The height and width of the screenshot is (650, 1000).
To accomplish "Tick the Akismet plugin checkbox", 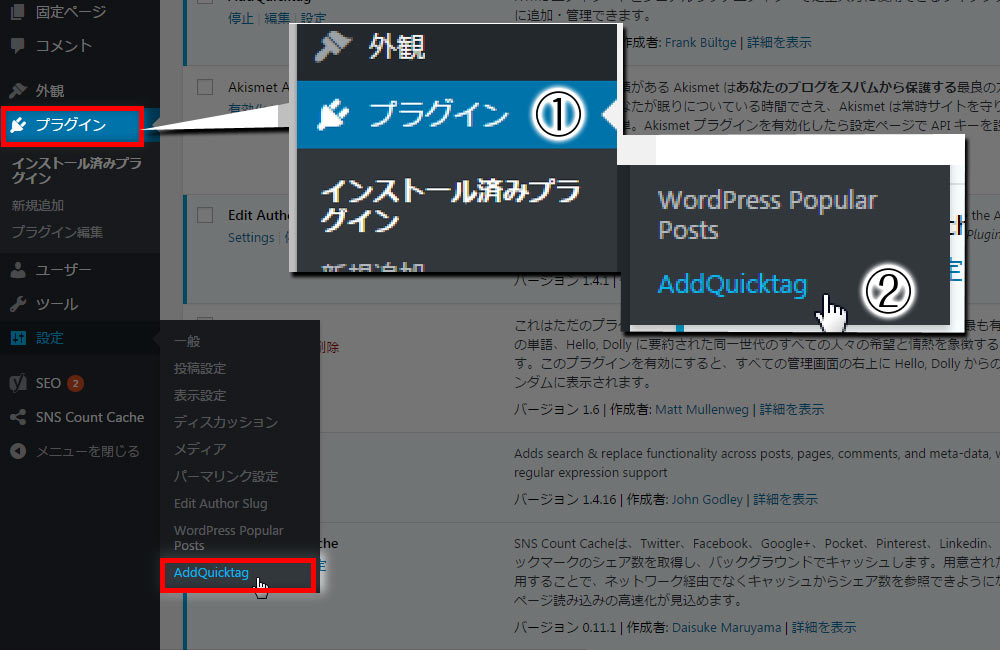I will tap(205, 87).
